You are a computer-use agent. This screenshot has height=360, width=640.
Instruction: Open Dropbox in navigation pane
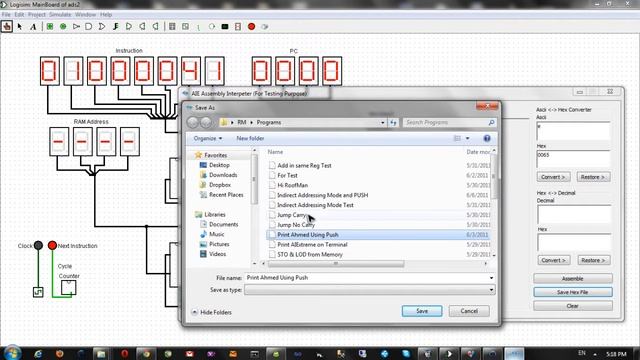(220, 184)
